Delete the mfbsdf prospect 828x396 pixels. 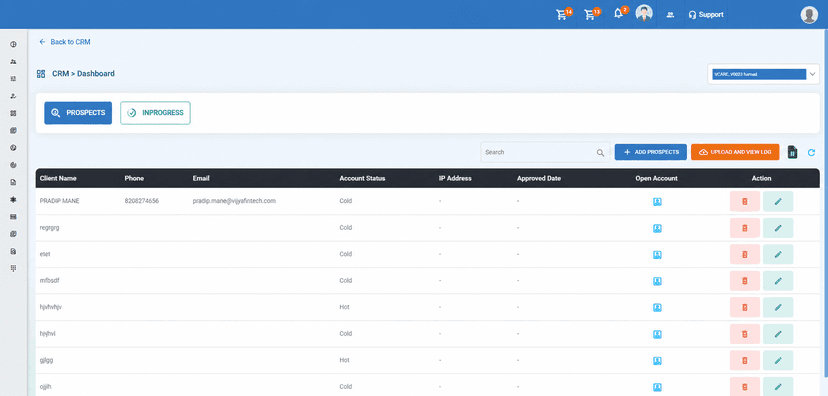tap(745, 281)
